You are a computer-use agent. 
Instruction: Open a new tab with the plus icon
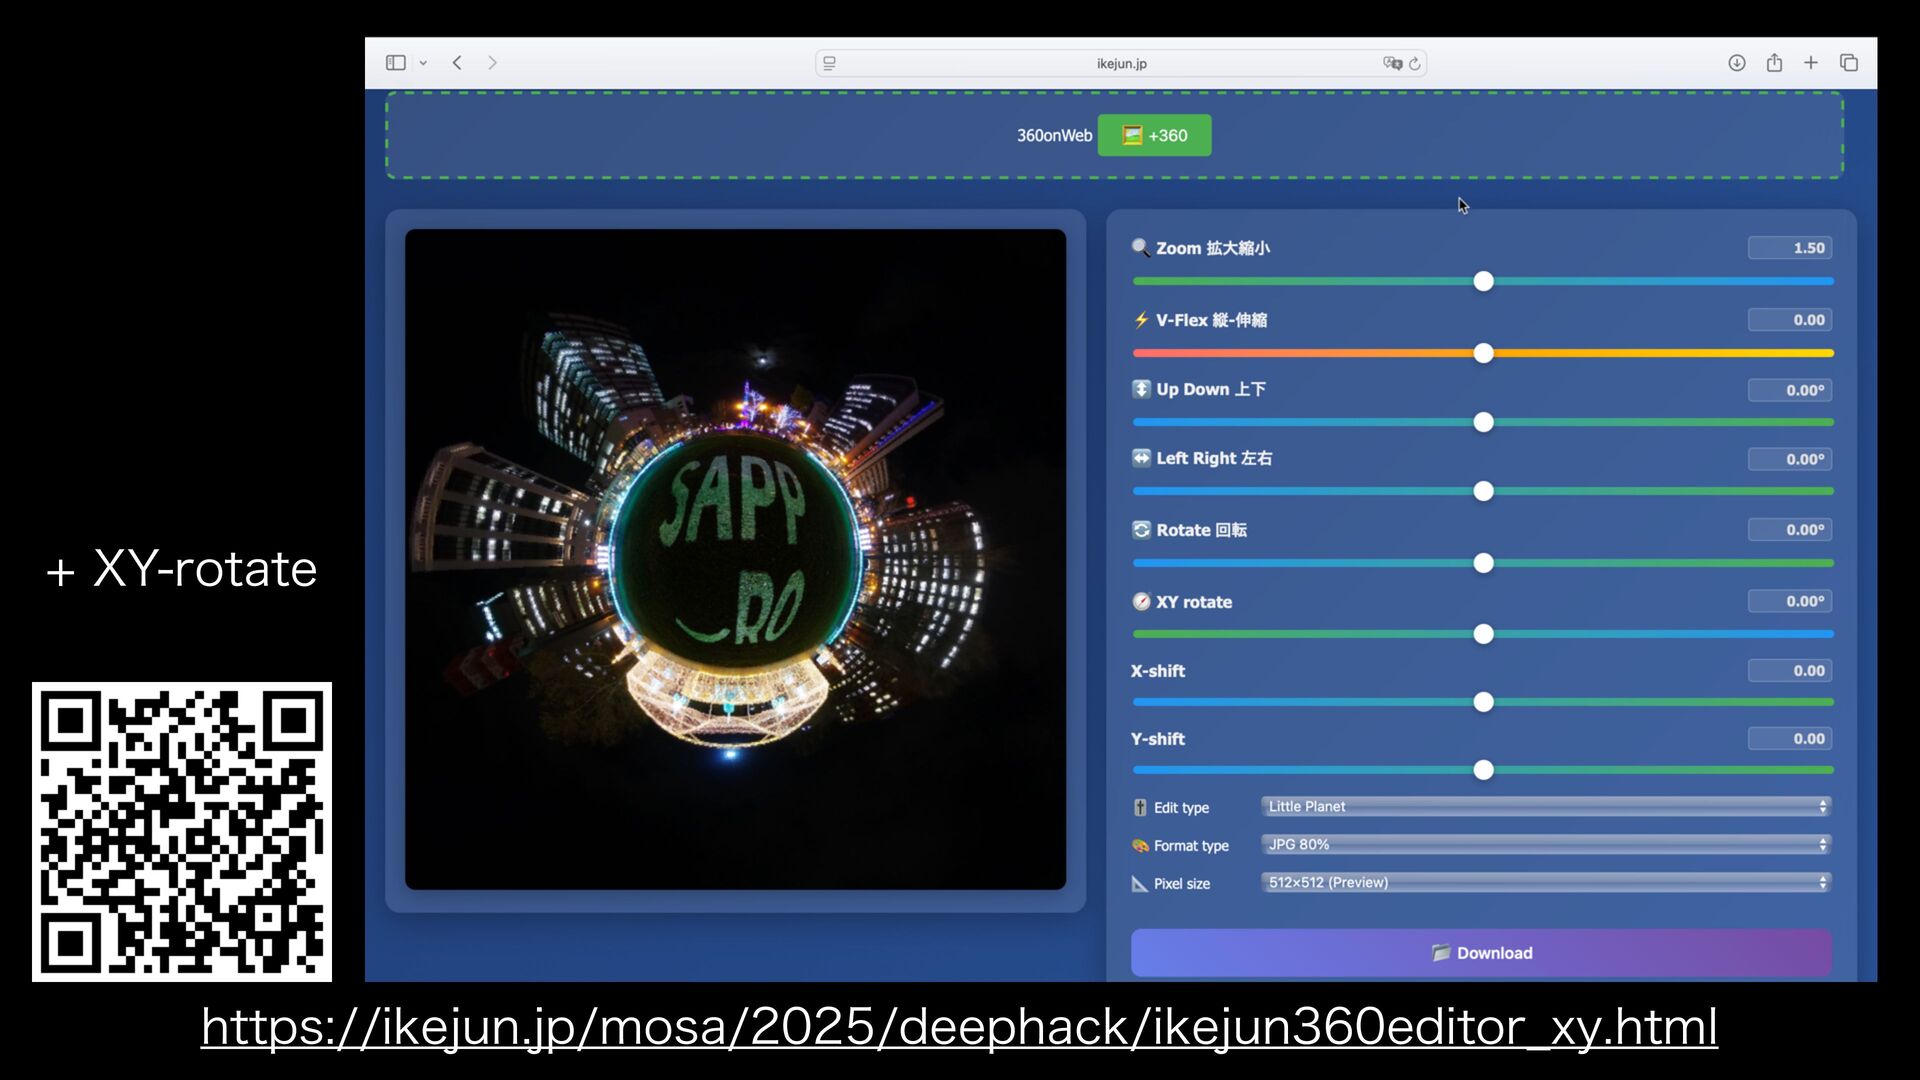pos(1811,63)
